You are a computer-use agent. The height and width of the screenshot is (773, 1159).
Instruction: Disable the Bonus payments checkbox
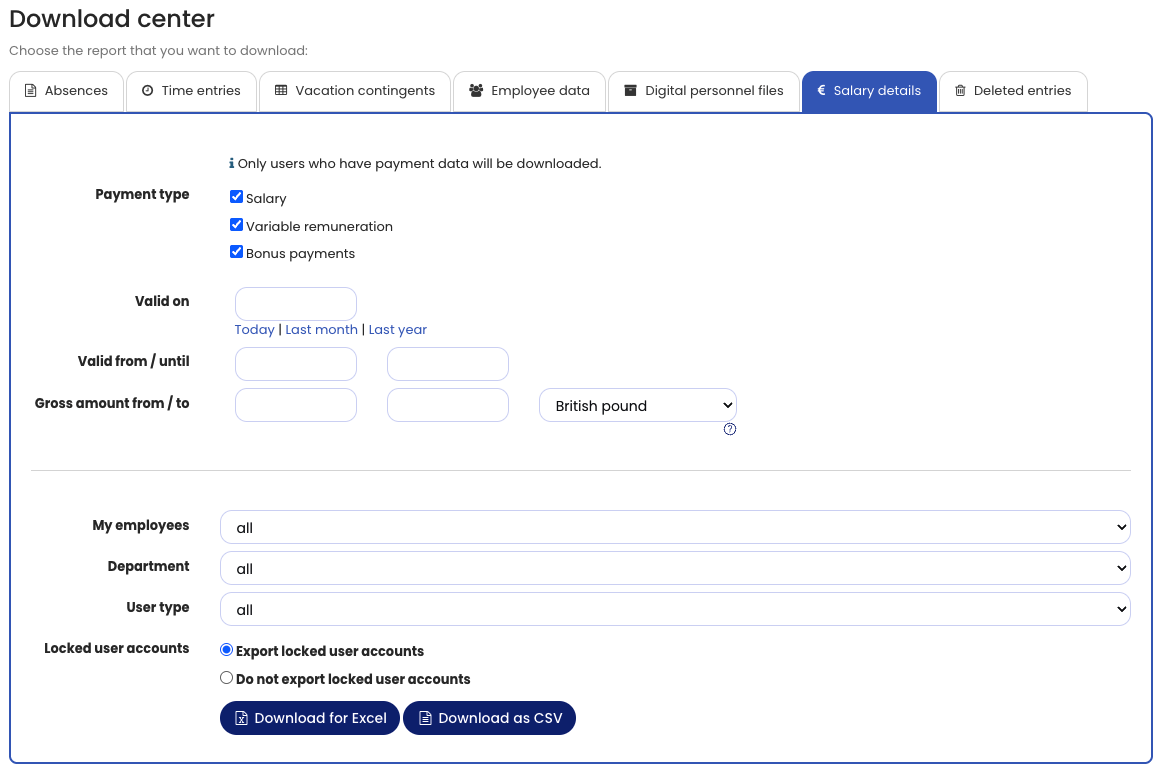(x=237, y=252)
